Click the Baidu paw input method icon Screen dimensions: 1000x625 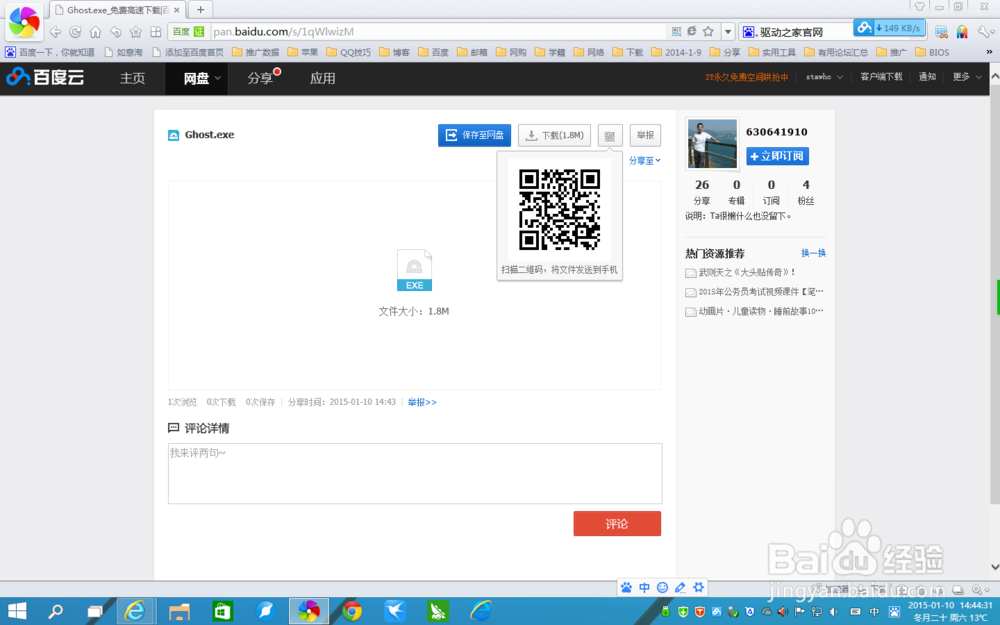click(x=627, y=587)
